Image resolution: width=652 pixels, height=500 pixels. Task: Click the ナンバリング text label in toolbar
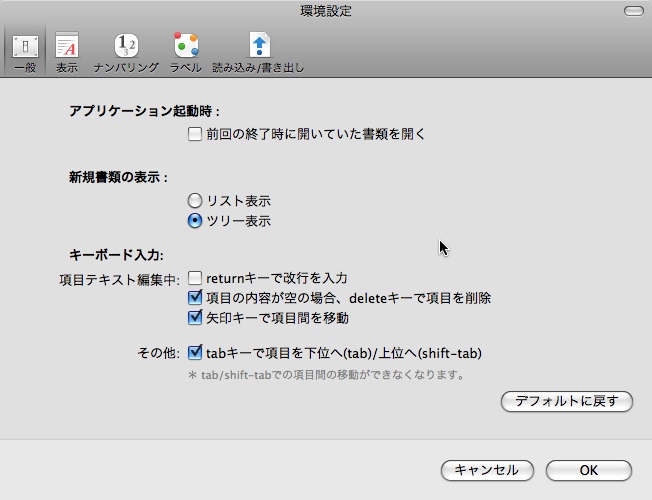click(126, 69)
